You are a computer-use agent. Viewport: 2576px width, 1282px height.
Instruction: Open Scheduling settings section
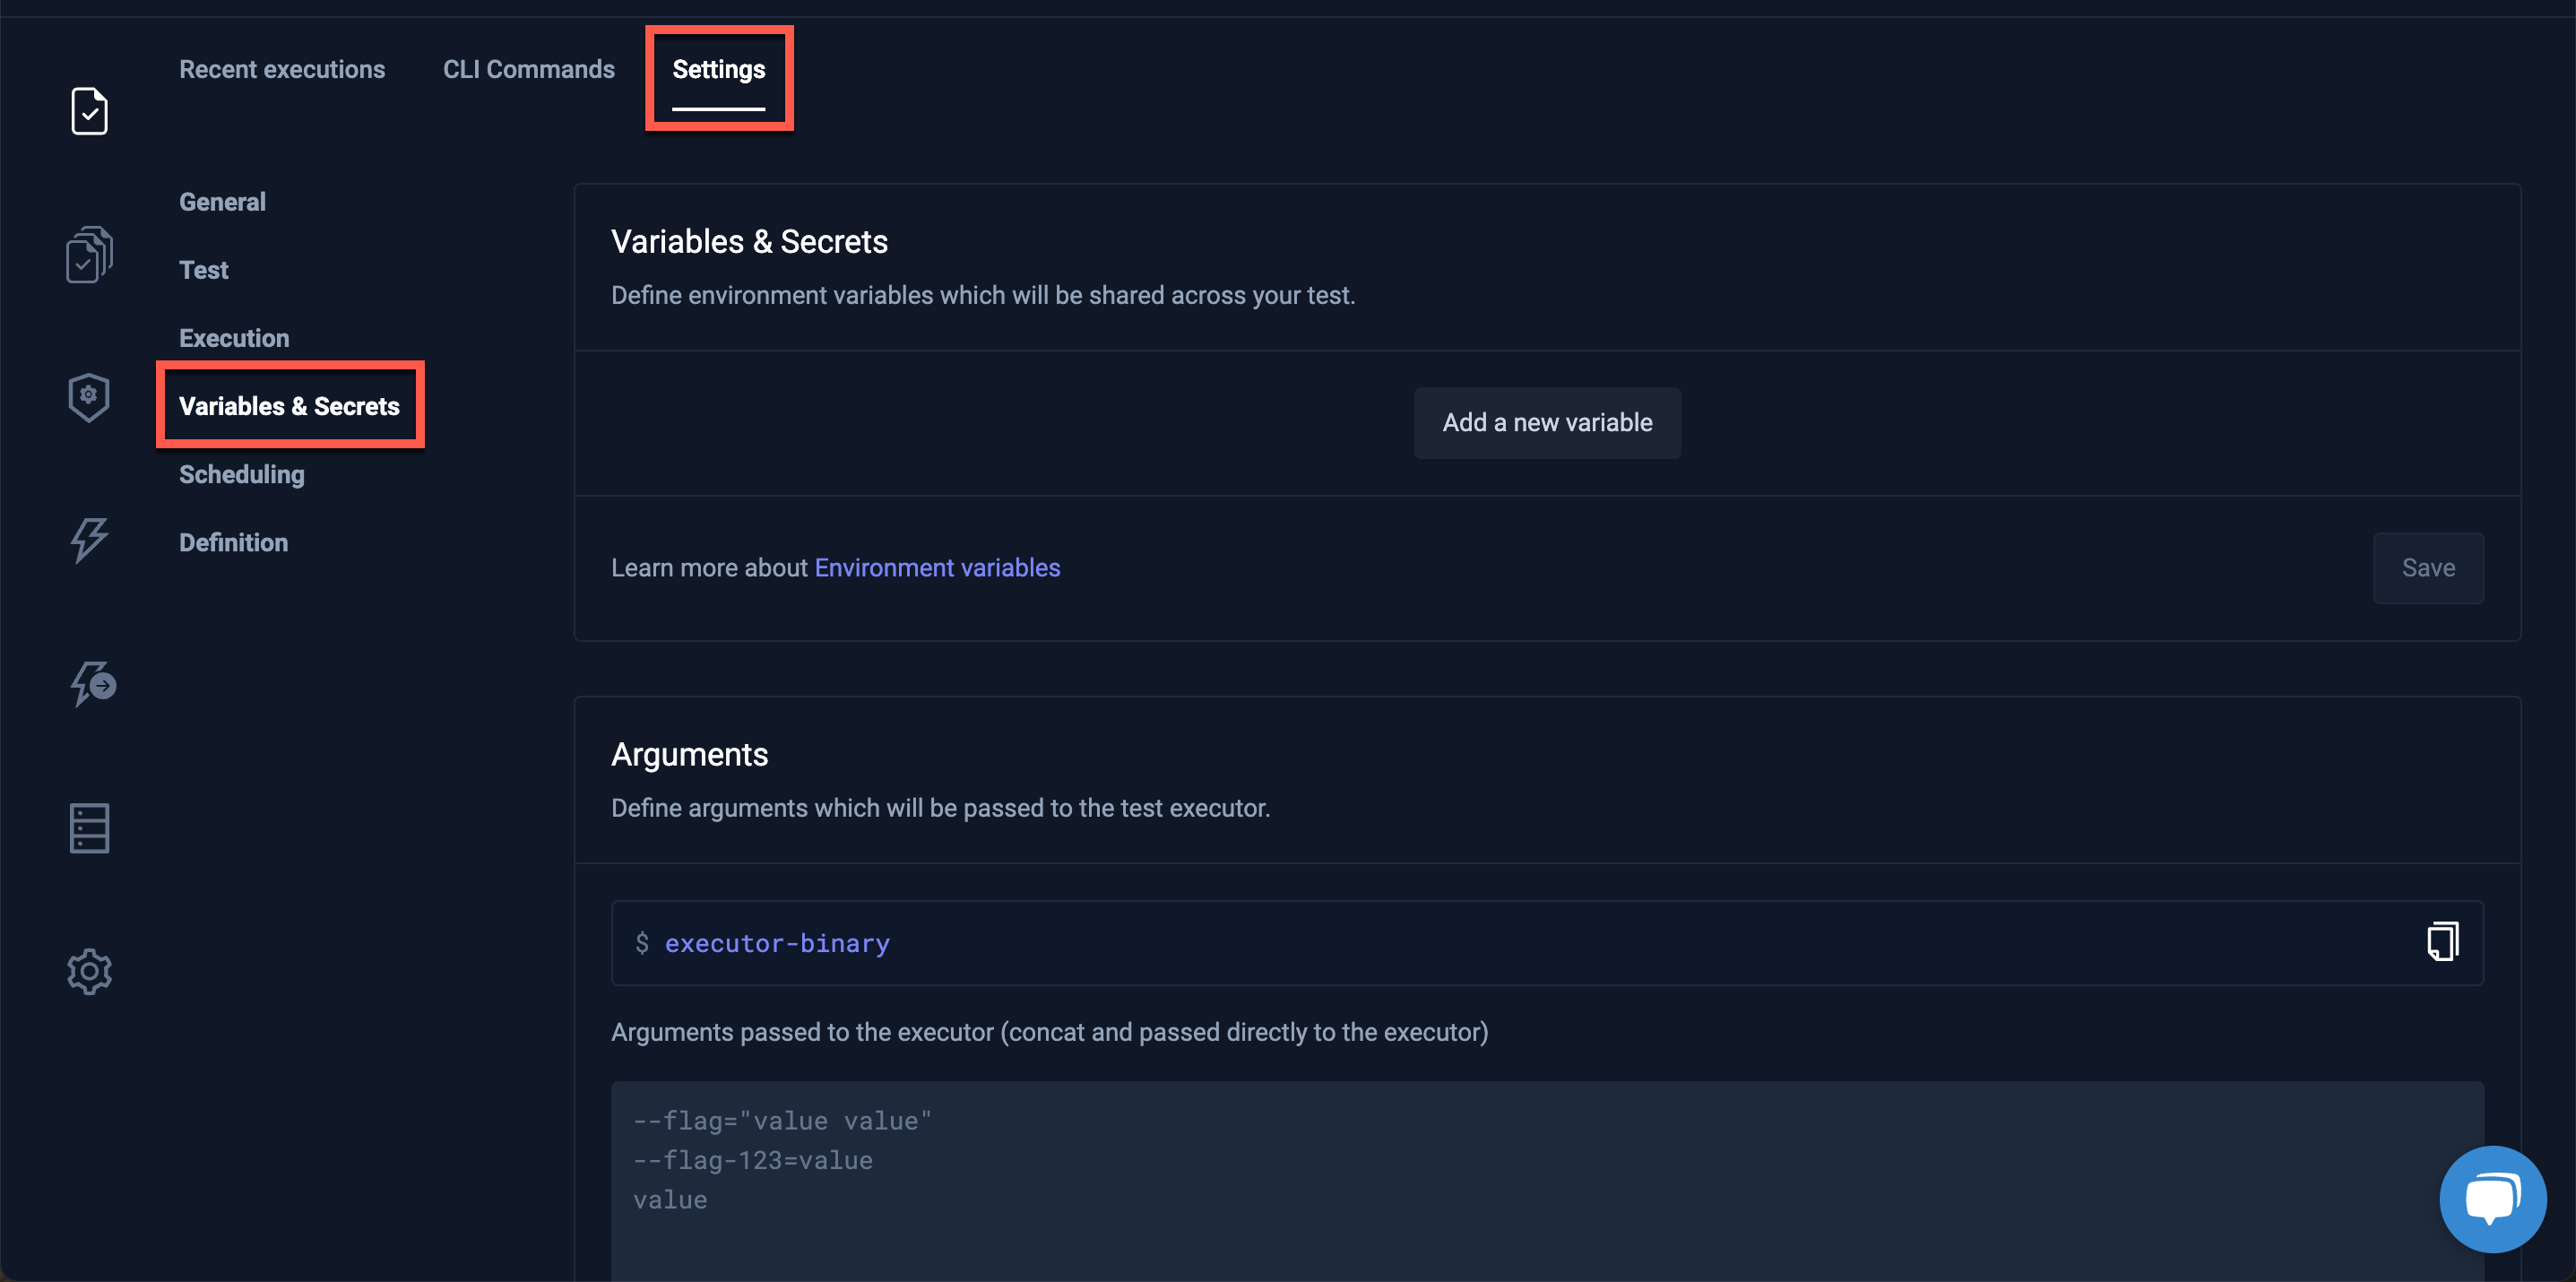coord(242,474)
